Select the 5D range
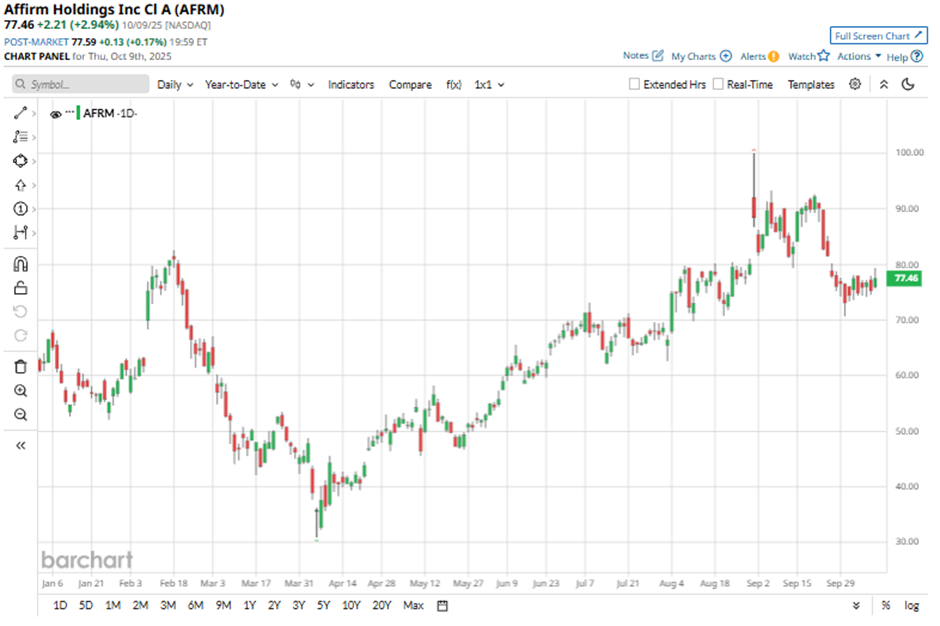940x626 pixels. pyautogui.click(x=86, y=605)
